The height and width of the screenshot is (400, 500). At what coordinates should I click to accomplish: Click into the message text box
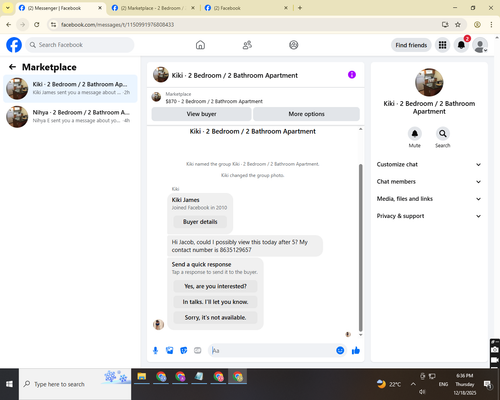[272, 351]
